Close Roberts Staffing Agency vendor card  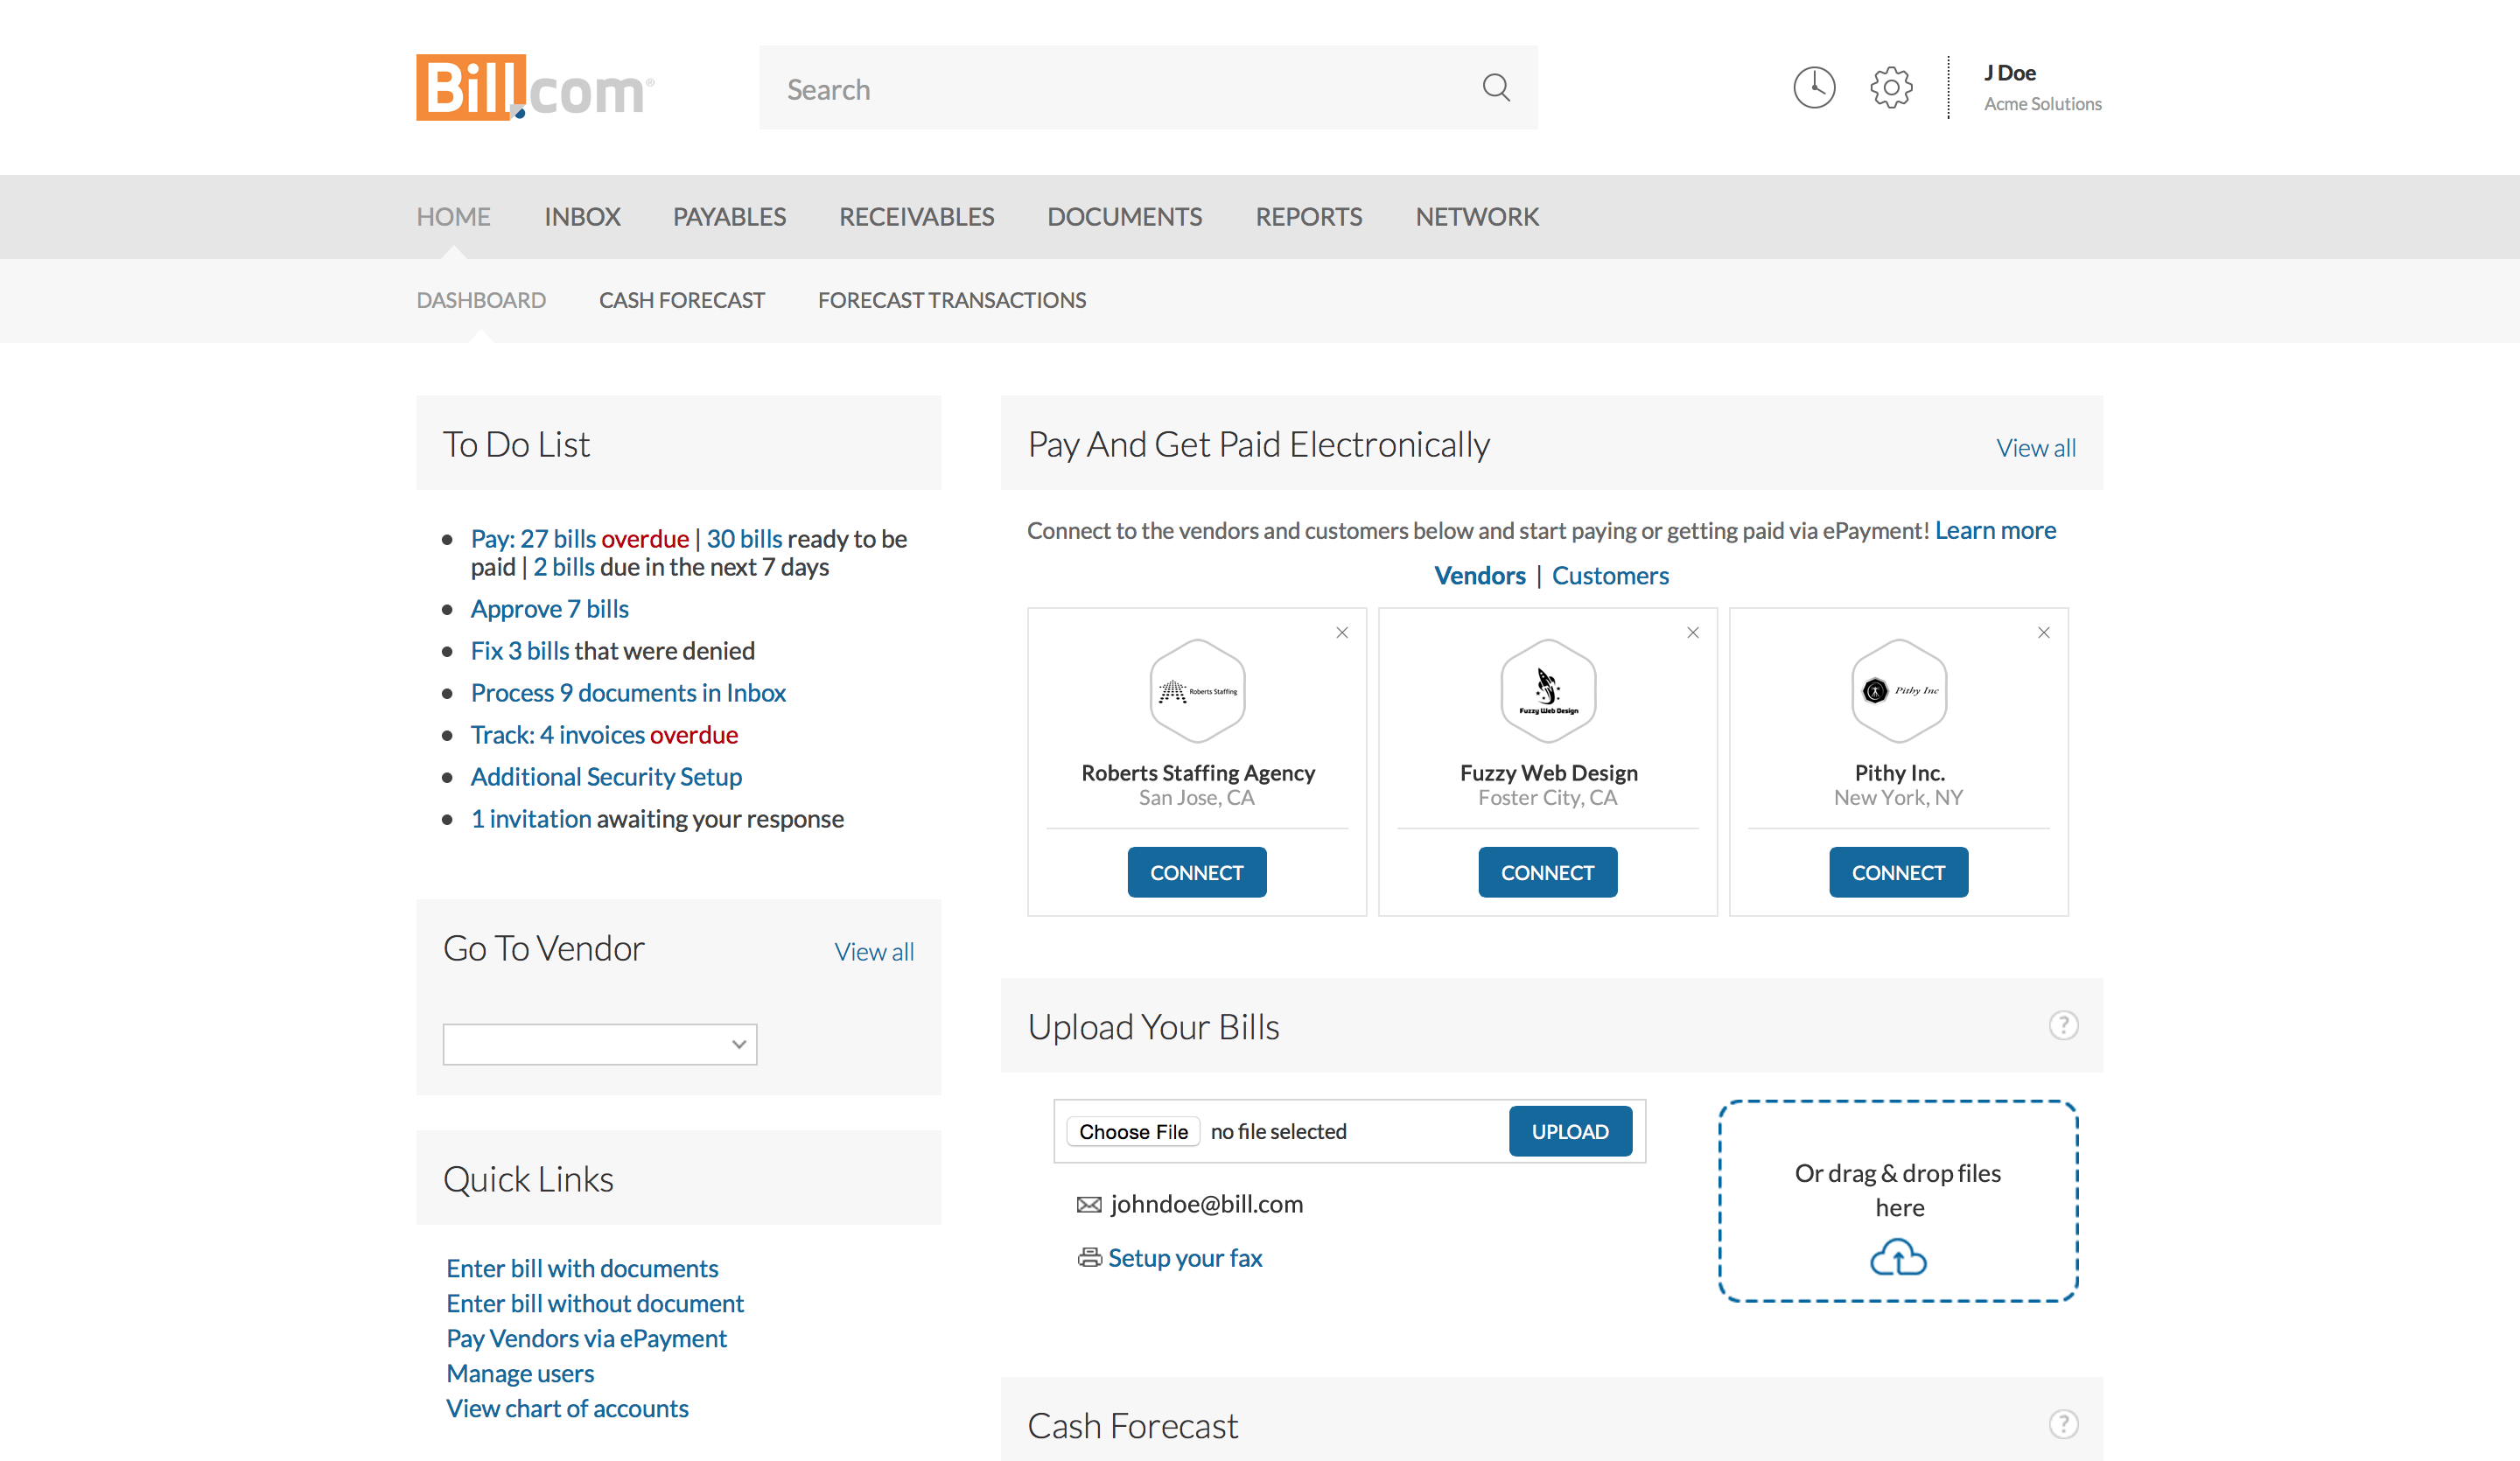coord(1340,633)
